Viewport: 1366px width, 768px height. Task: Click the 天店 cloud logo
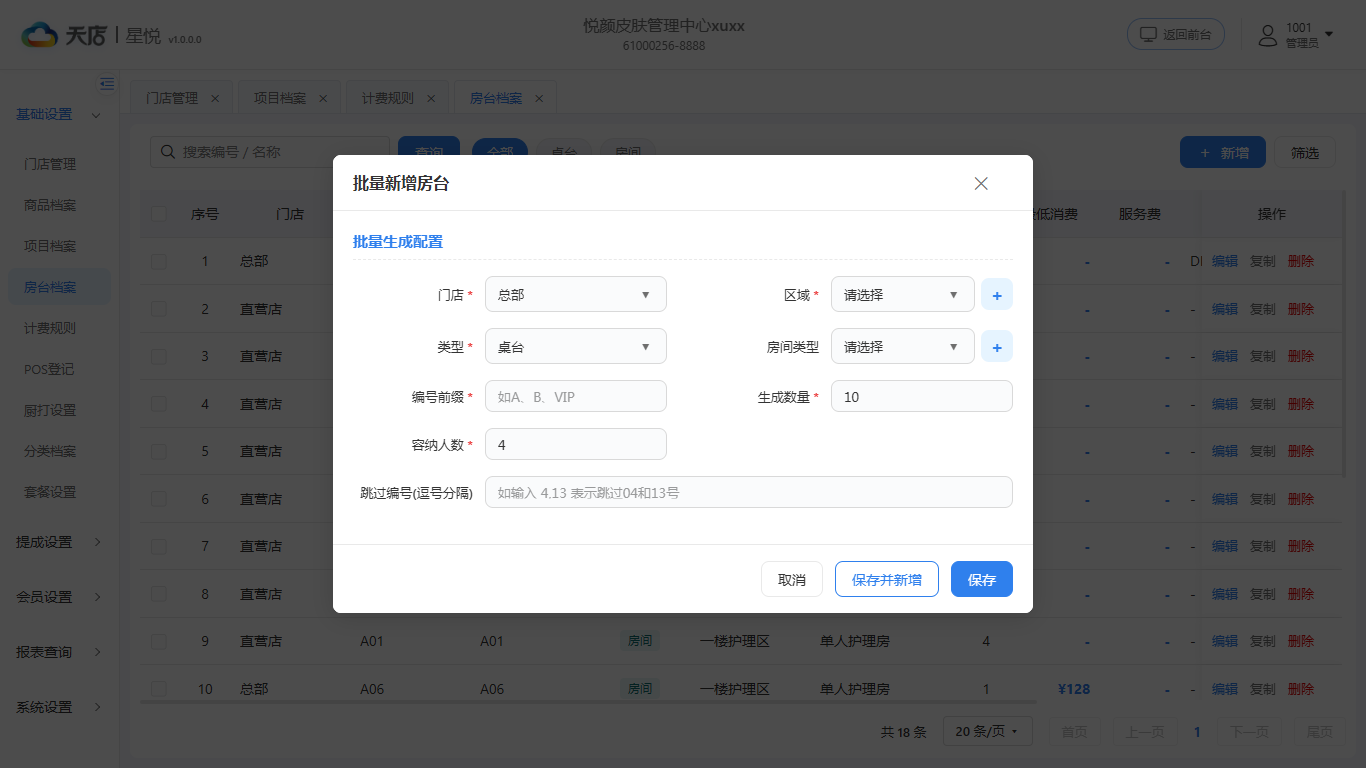[40, 35]
